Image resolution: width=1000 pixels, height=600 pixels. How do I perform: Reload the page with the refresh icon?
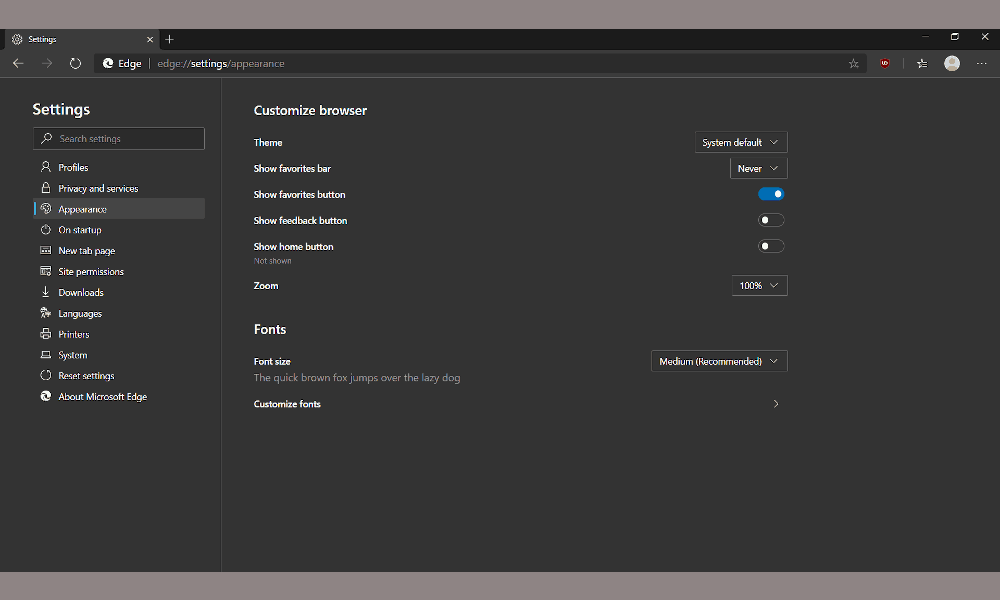(75, 63)
